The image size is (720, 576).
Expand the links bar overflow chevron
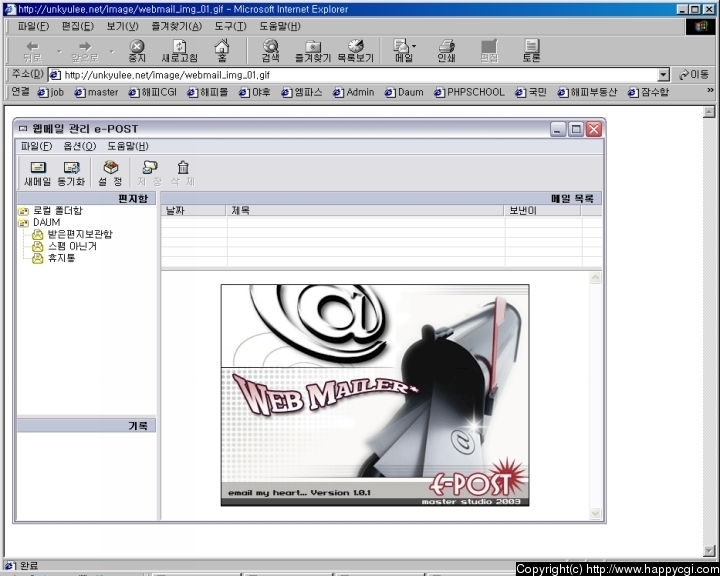[710, 90]
